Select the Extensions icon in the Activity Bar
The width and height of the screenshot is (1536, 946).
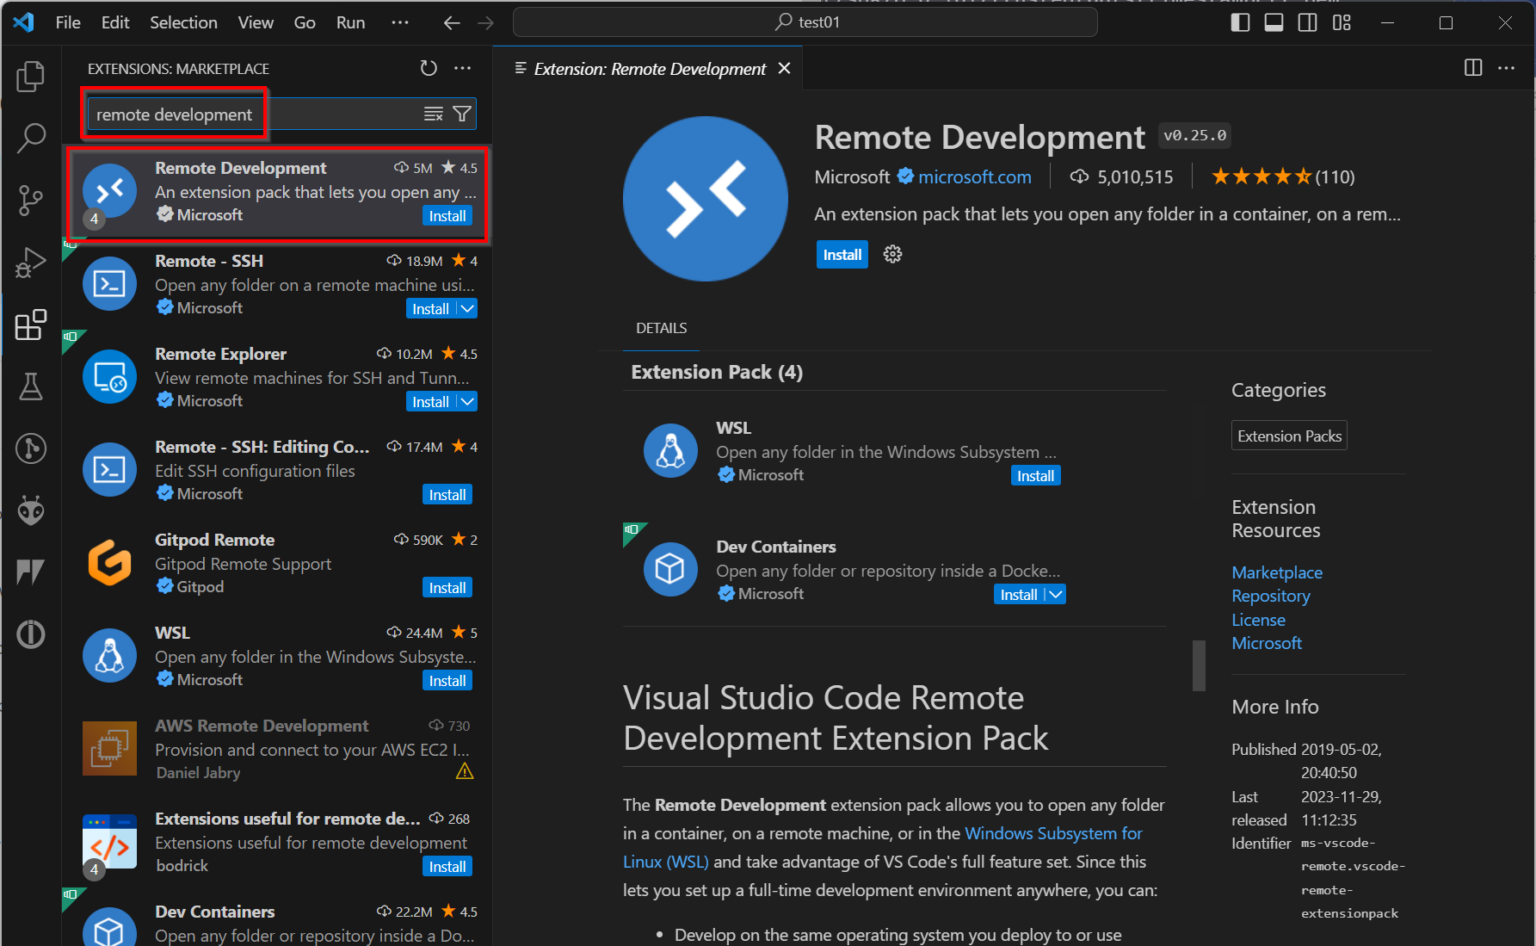coord(30,324)
